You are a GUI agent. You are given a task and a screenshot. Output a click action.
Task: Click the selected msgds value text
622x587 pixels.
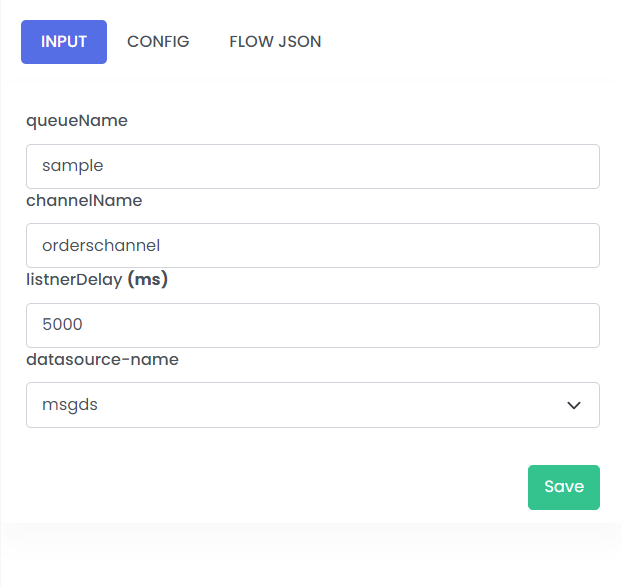tap(70, 405)
